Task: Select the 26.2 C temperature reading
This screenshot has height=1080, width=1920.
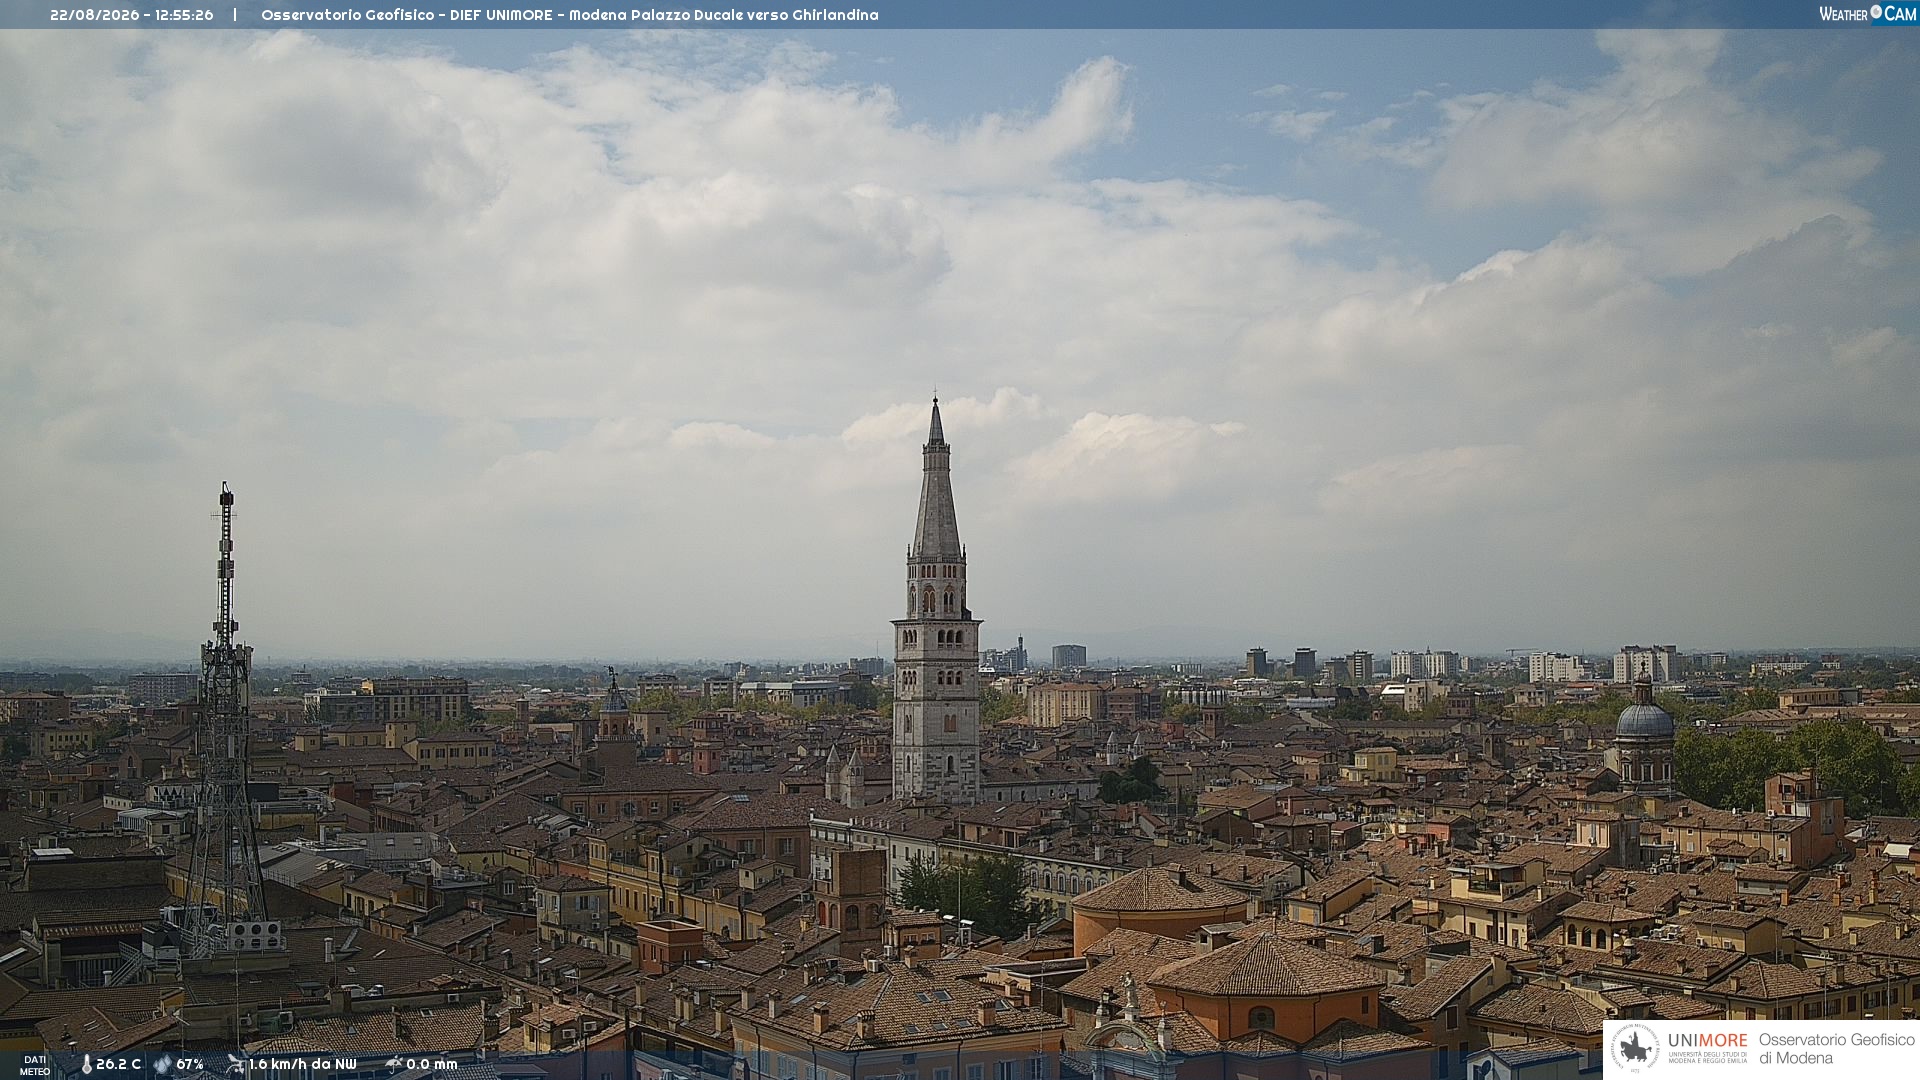Action: [x=118, y=1064]
